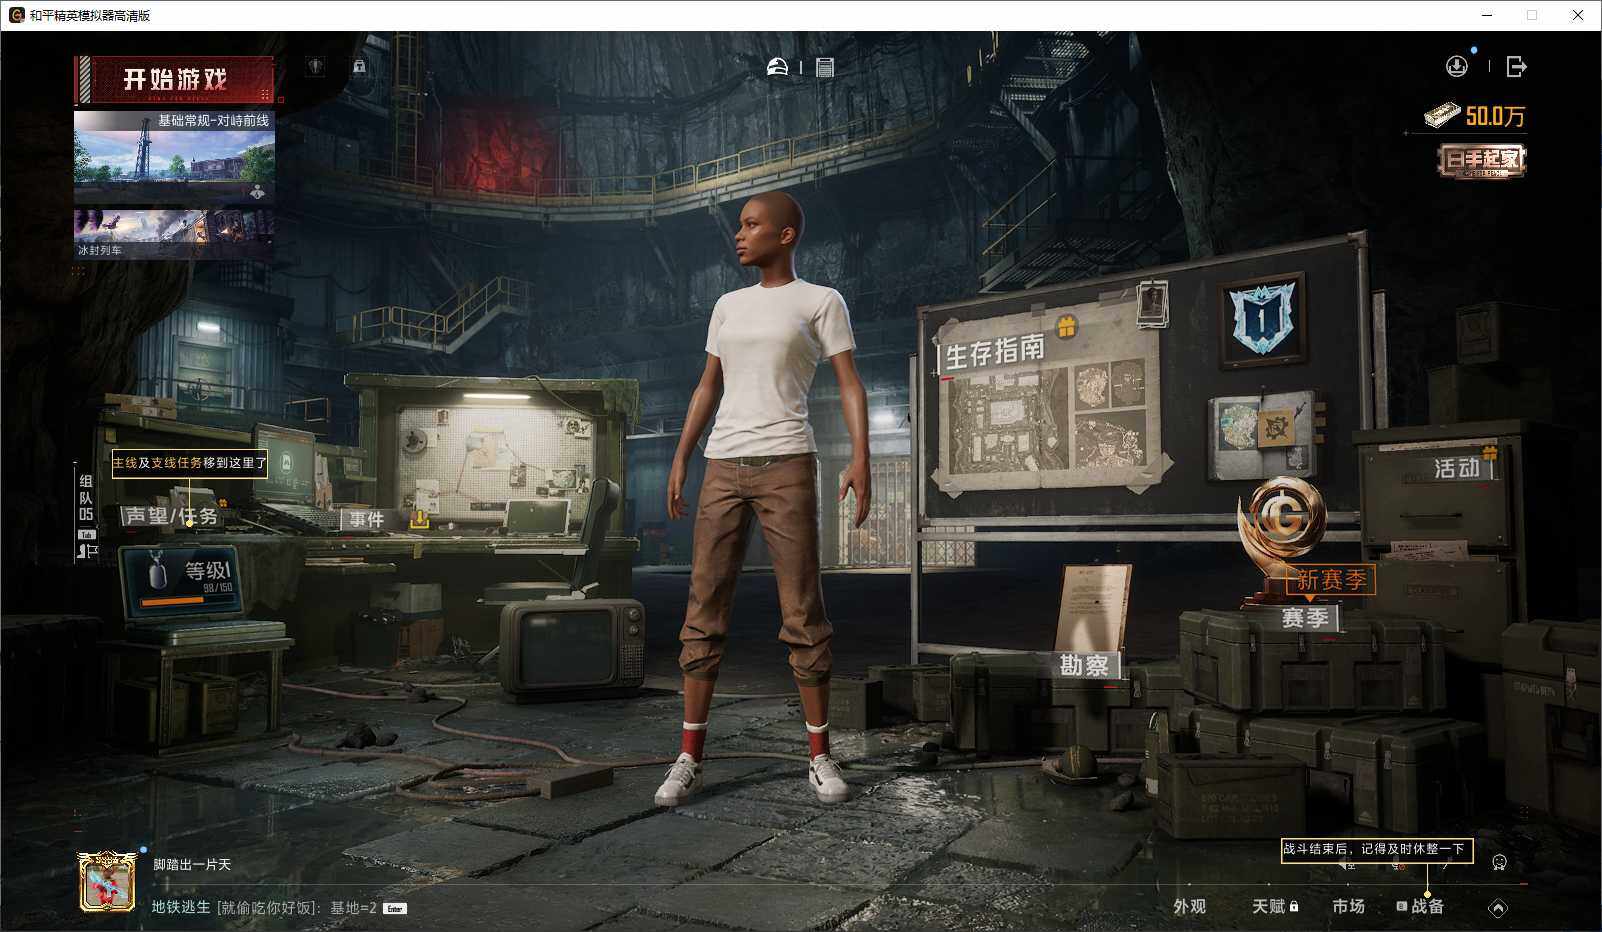Click the emote face icon at bottom right
Viewport: 1602px width, 932px height.
tap(1499, 862)
